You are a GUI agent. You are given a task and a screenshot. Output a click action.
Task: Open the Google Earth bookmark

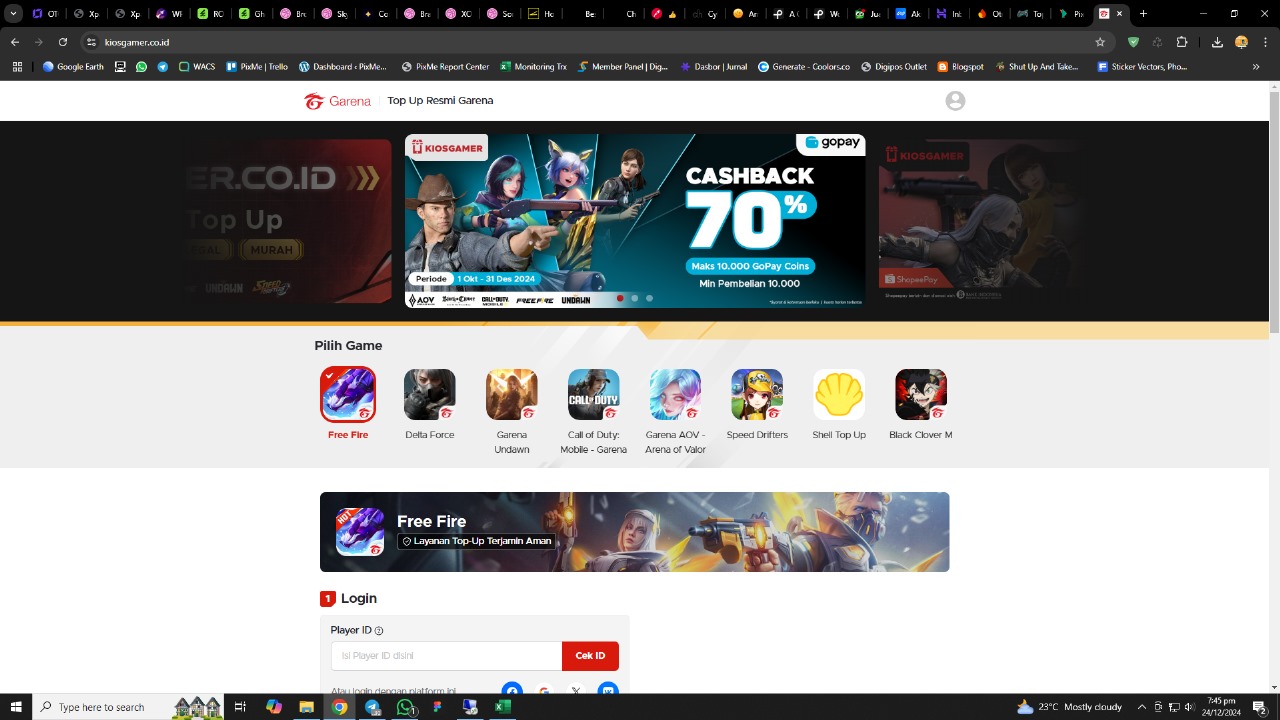tap(73, 67)
